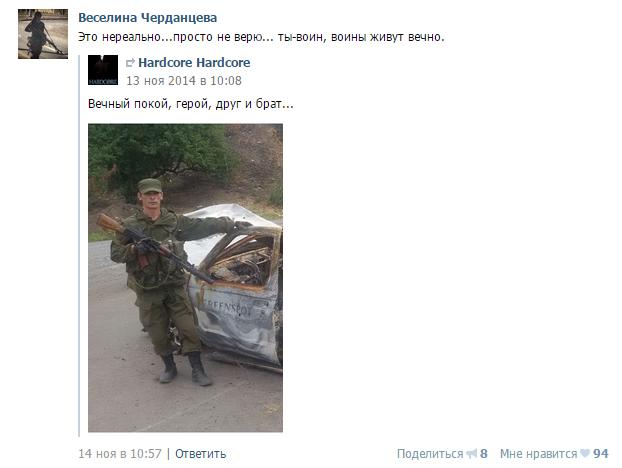
Task: Open the Hardcore Hardcore black avatar
Action: tap(103, 70)
